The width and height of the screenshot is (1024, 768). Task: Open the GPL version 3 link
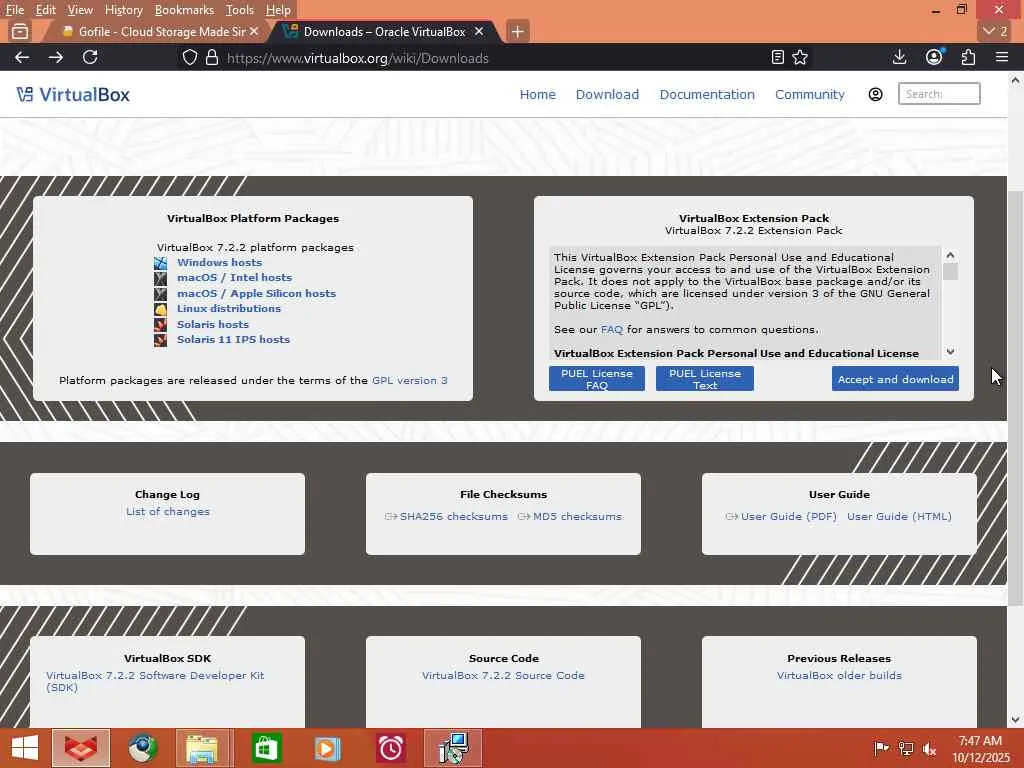click(409, 380)
